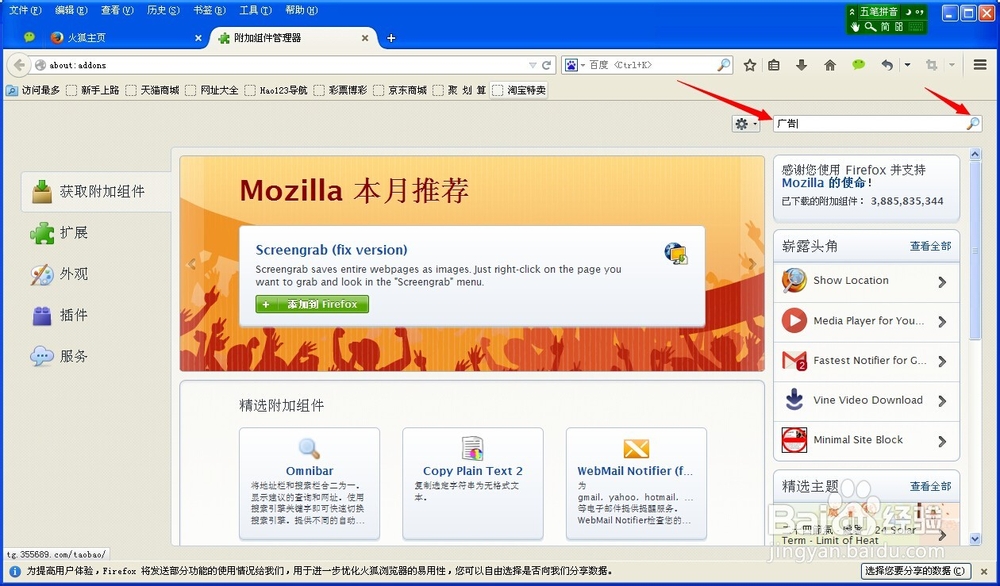Image resolution: width=1000 pixels, height=586 pixels.
Task: Click 查看全部 next to 精选主题
Action: tap(930, 487)
